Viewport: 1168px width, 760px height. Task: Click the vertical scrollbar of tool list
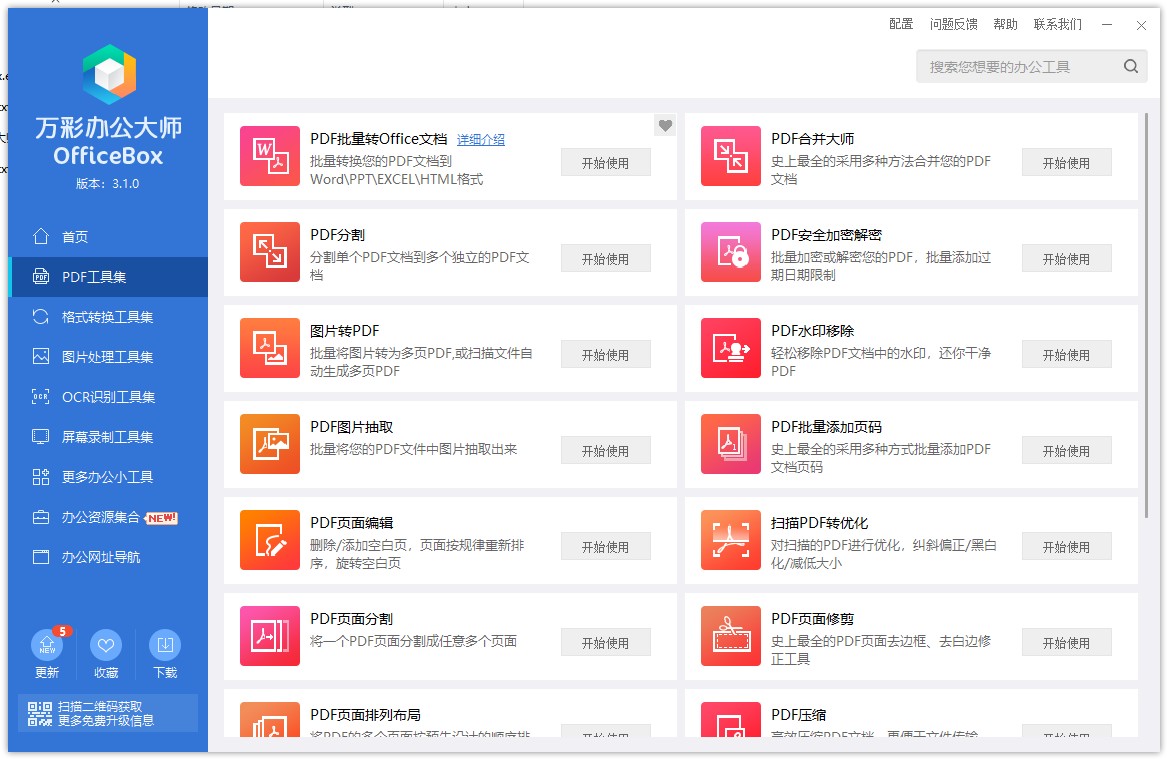click(x=1146, y=315)
